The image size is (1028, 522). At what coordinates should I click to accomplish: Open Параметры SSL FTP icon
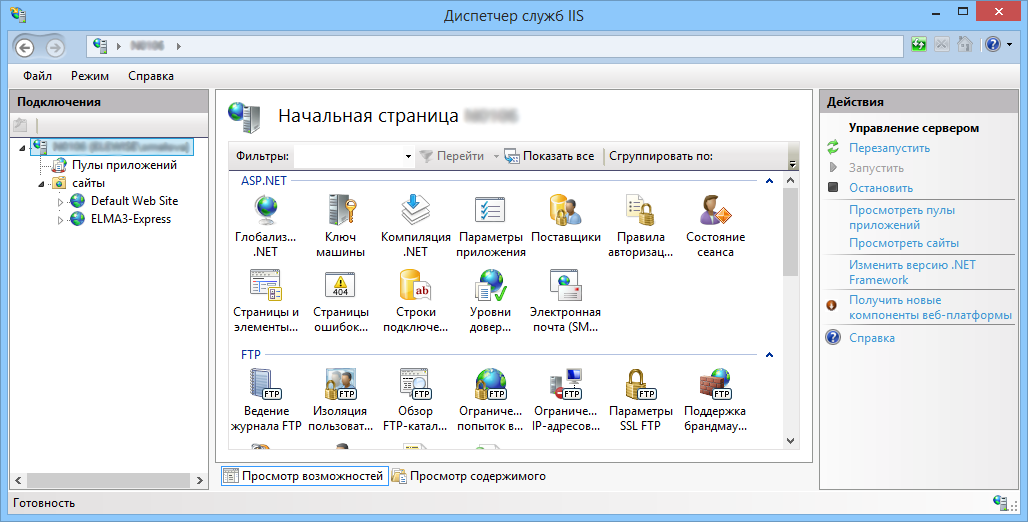tap(640, 385)
